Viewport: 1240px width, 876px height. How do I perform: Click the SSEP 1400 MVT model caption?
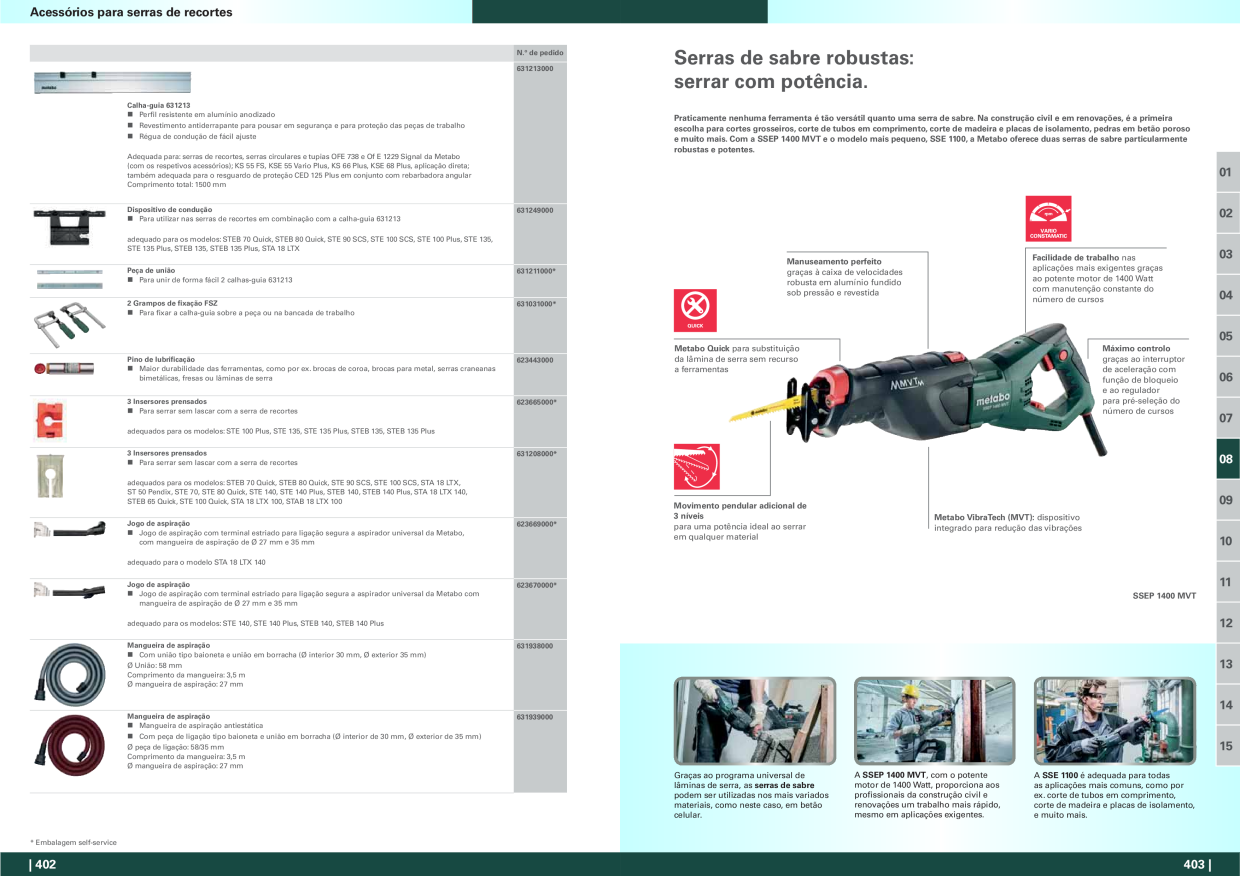coord(1164,596)
